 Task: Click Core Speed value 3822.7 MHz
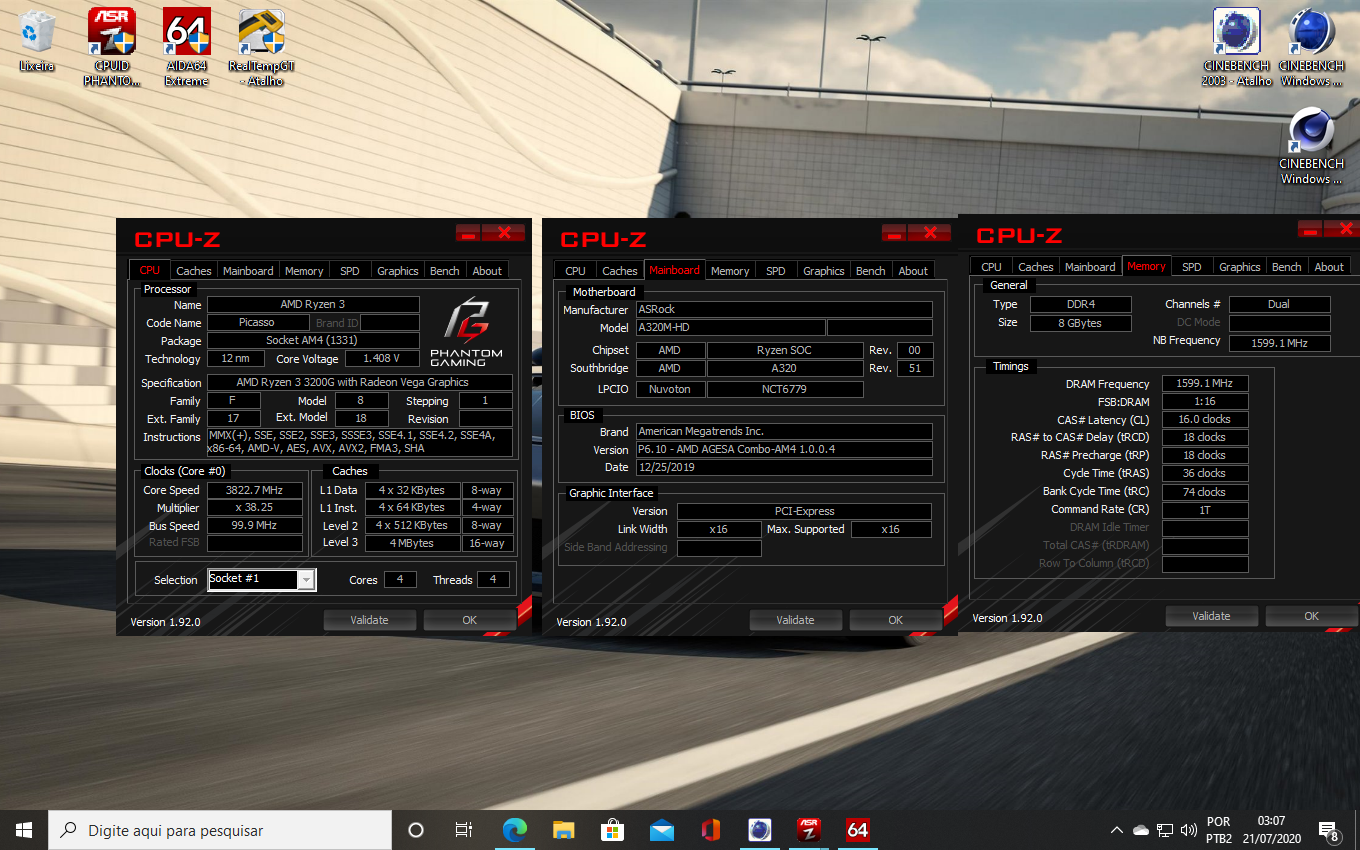pyautogui.click(x=255, y=490)
